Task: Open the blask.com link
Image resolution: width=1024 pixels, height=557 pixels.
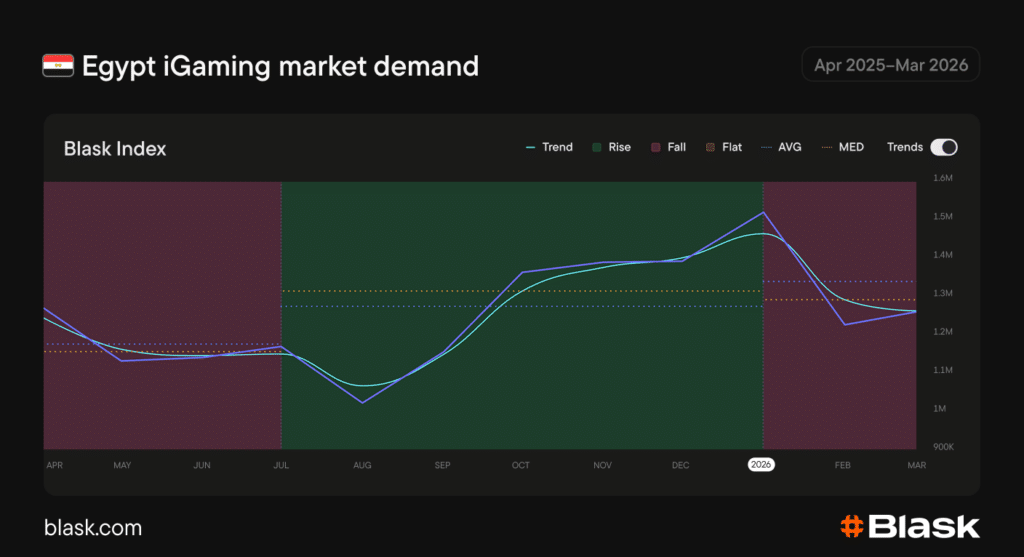Action: point(93,527)
